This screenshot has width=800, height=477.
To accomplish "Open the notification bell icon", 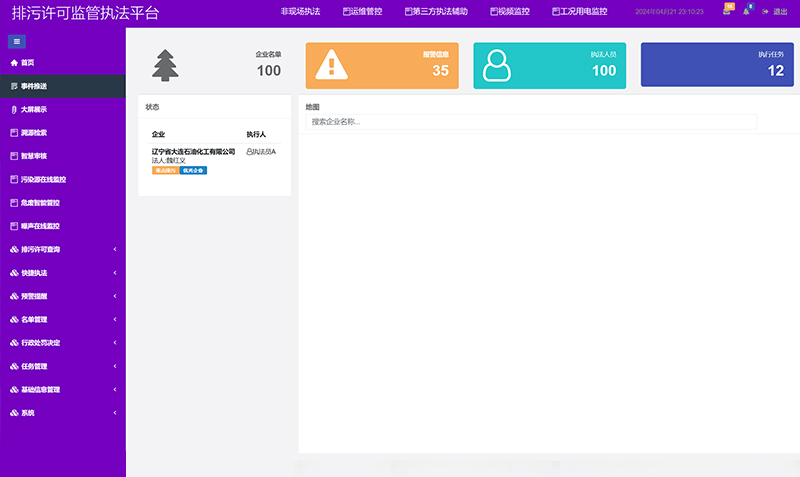I will pos(746,11).
